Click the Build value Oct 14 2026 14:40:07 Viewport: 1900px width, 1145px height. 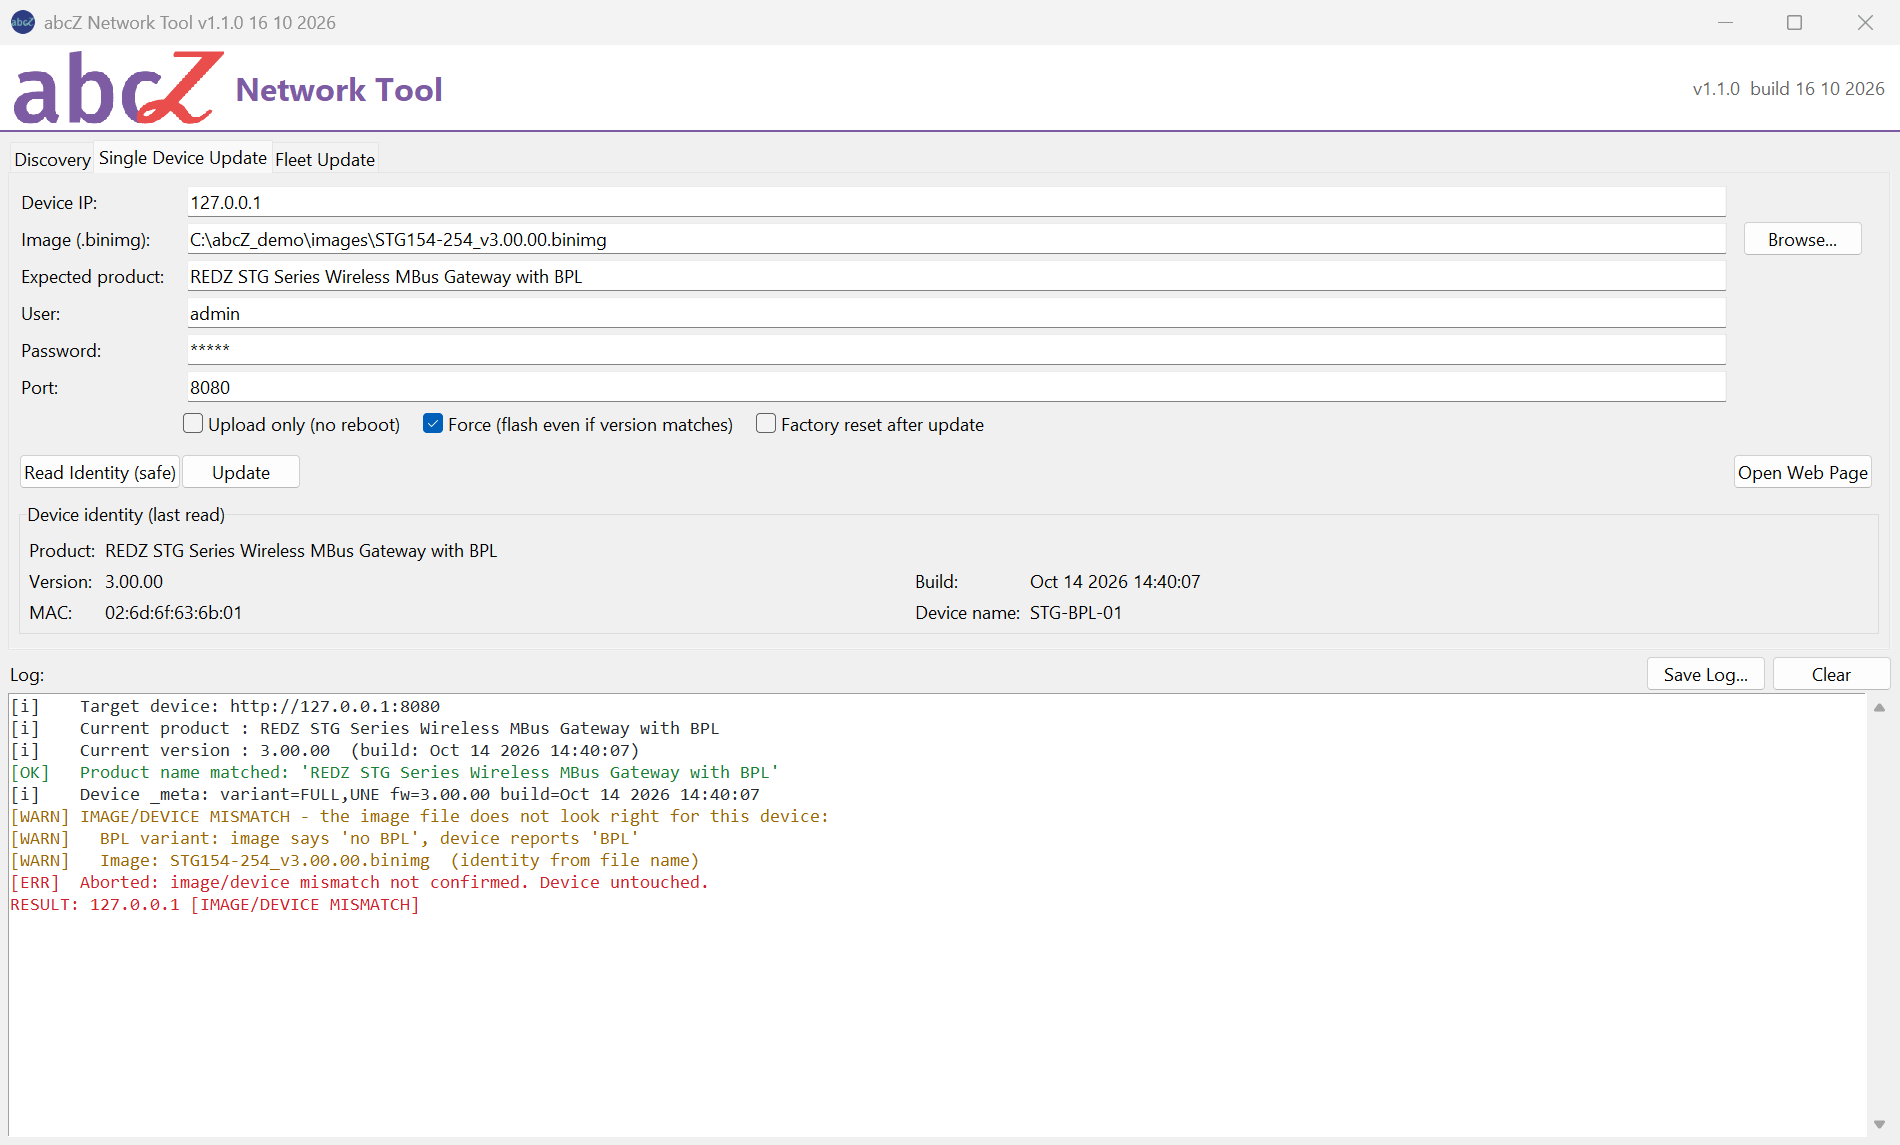point(1115,581)
